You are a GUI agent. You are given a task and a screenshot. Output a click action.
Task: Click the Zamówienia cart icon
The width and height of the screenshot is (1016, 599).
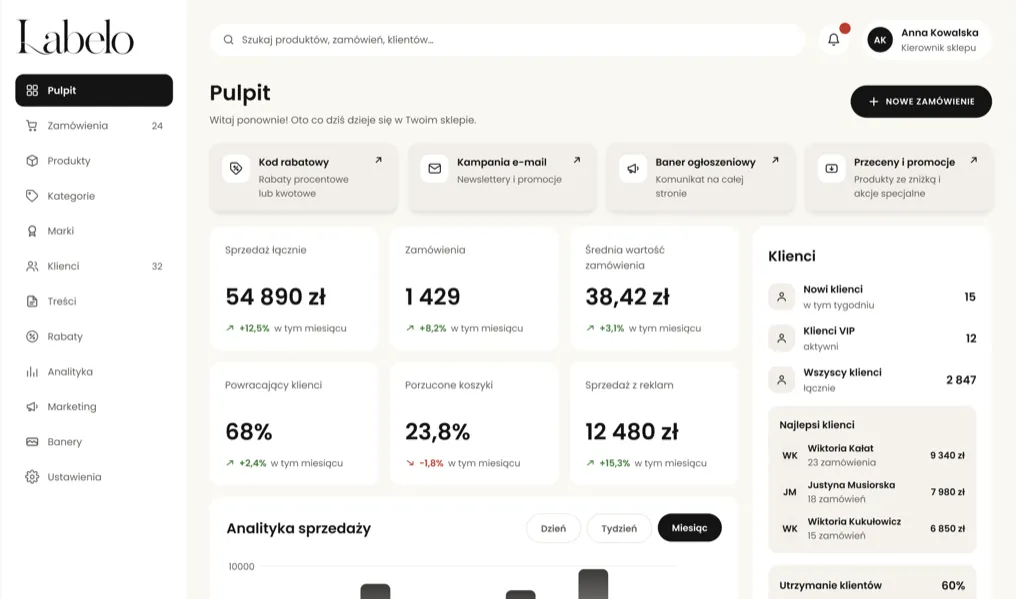pyautogui.click(x=32, y=126)
